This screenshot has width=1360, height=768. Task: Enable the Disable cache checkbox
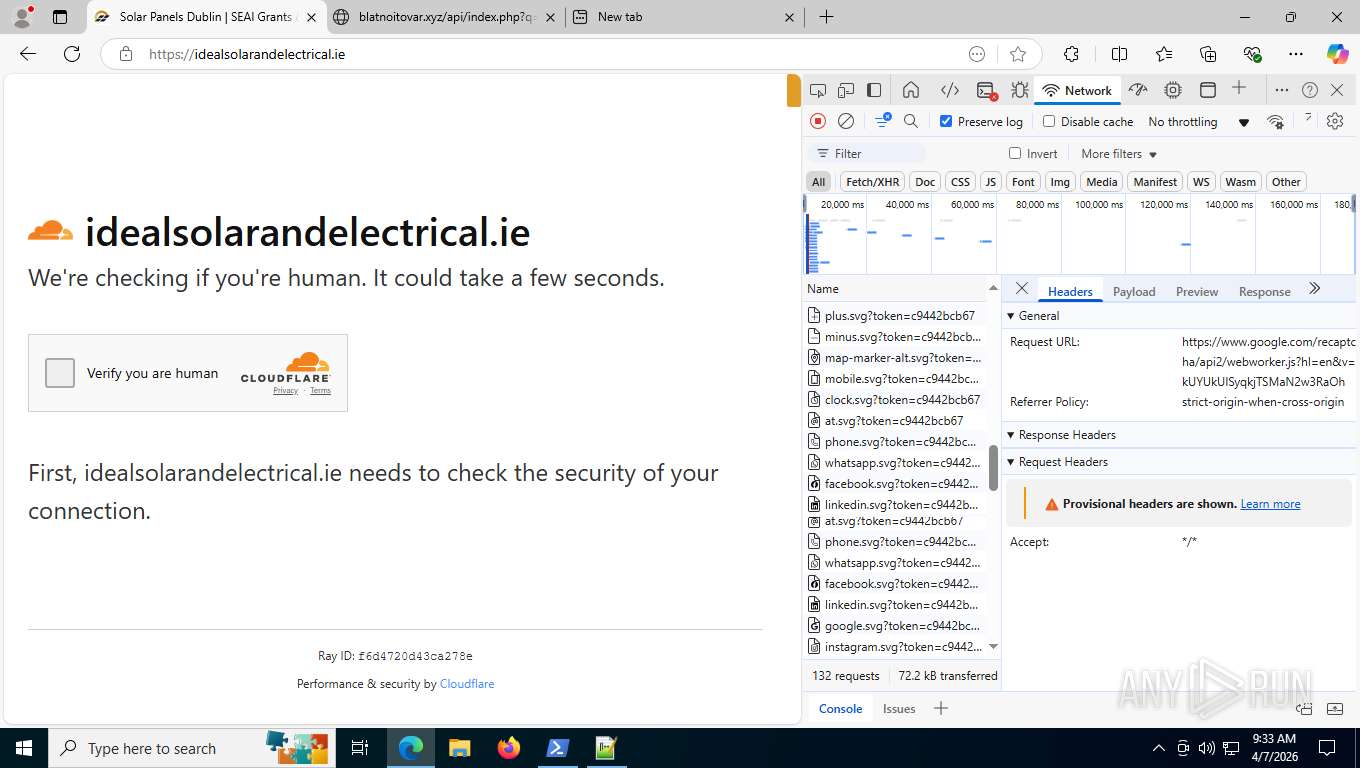point(1049,121)
